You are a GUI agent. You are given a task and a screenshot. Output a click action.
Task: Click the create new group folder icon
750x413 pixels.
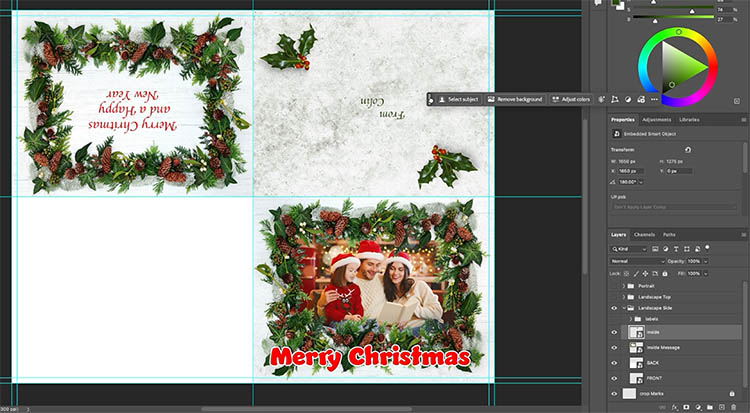710,408
